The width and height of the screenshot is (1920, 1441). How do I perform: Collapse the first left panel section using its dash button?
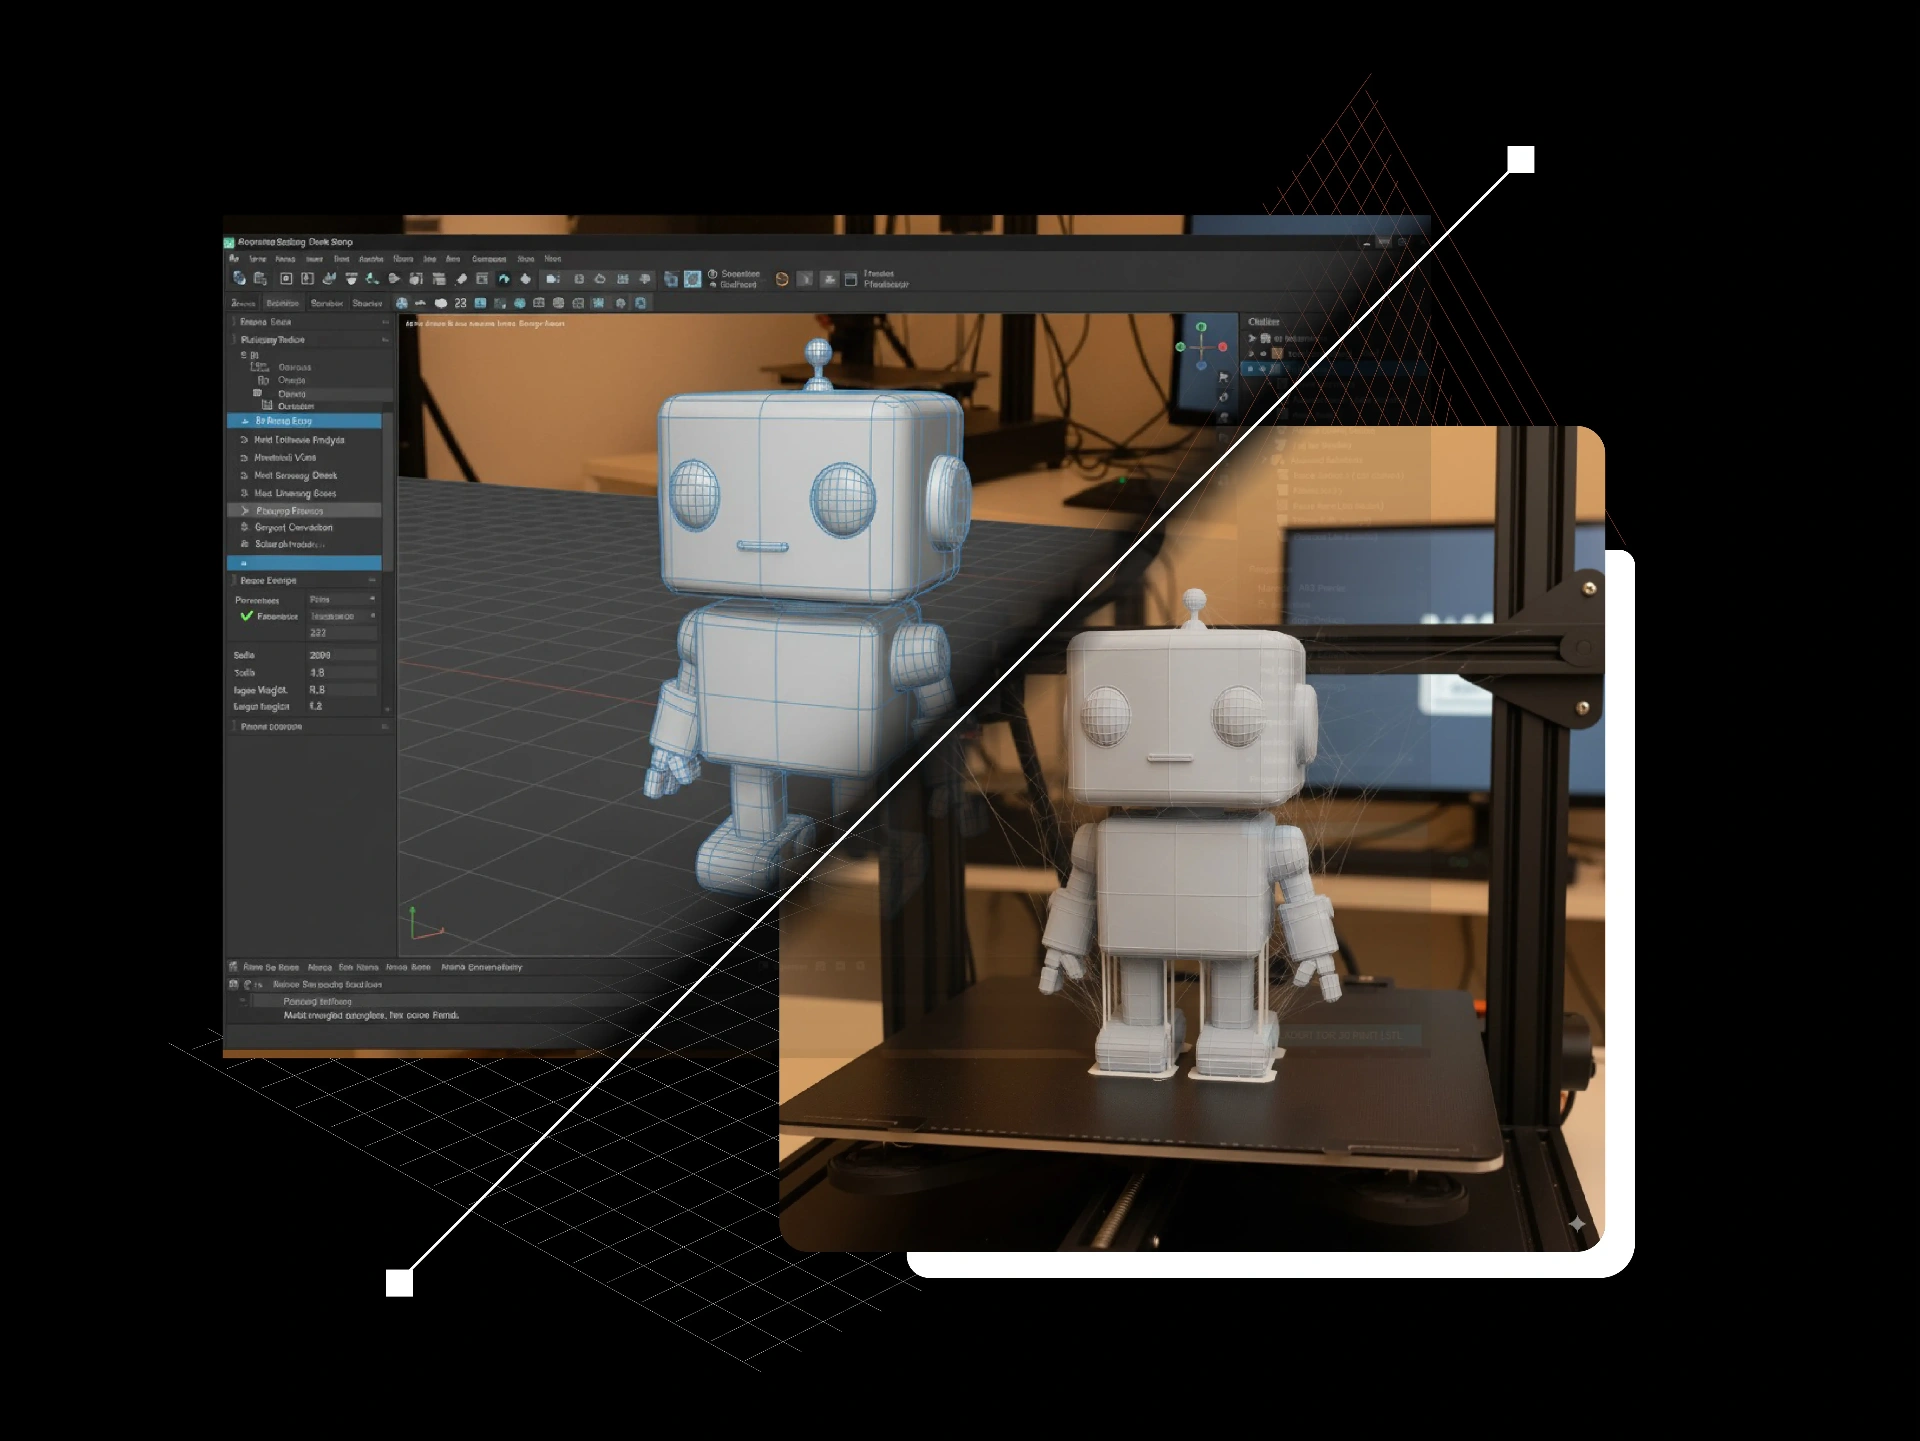(x=385, y=322)
